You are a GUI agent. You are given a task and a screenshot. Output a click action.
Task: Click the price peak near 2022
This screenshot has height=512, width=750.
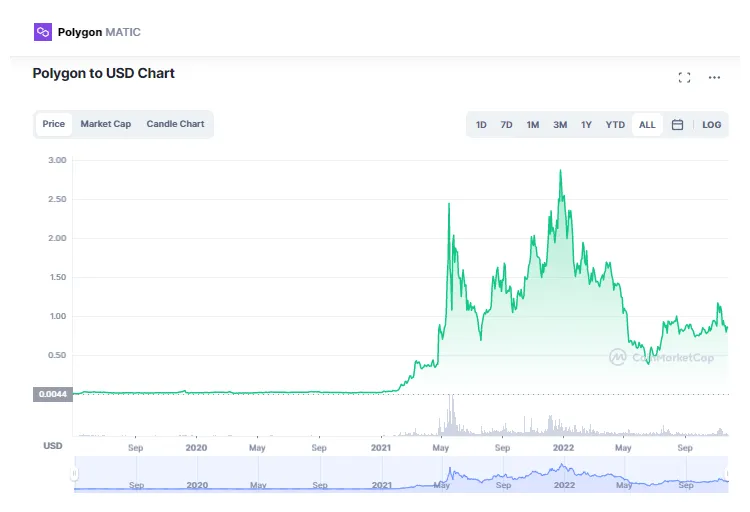point(561,171)
